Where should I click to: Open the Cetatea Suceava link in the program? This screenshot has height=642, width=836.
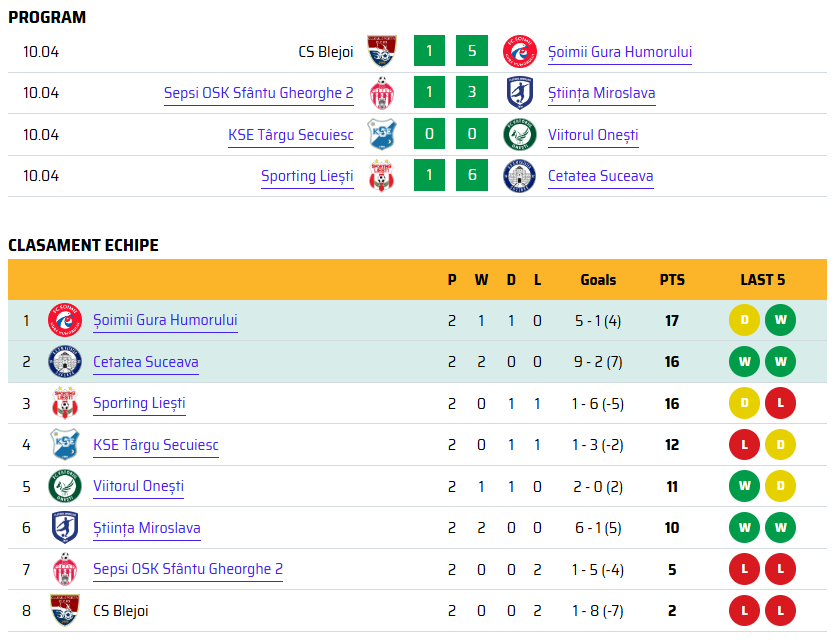click(x=600, y=176)
